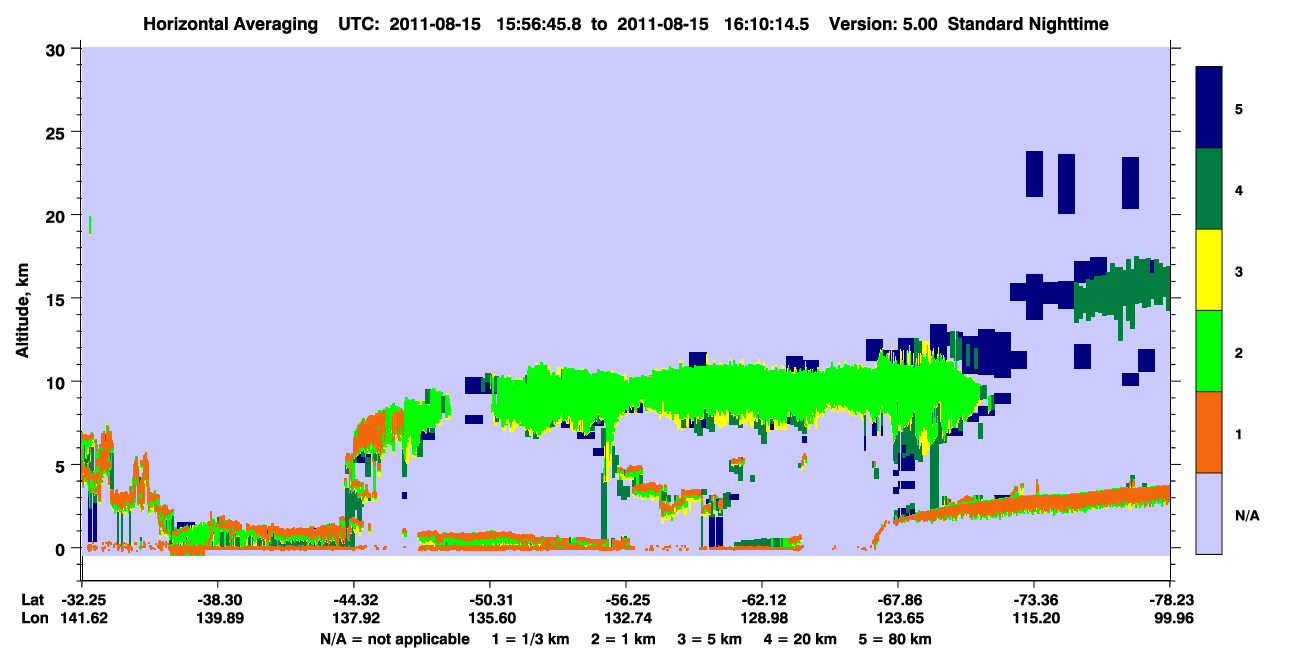The image size is (1300, 667).
Task: Click the 'Lon' row label
Action: click(x=33, y=619)
